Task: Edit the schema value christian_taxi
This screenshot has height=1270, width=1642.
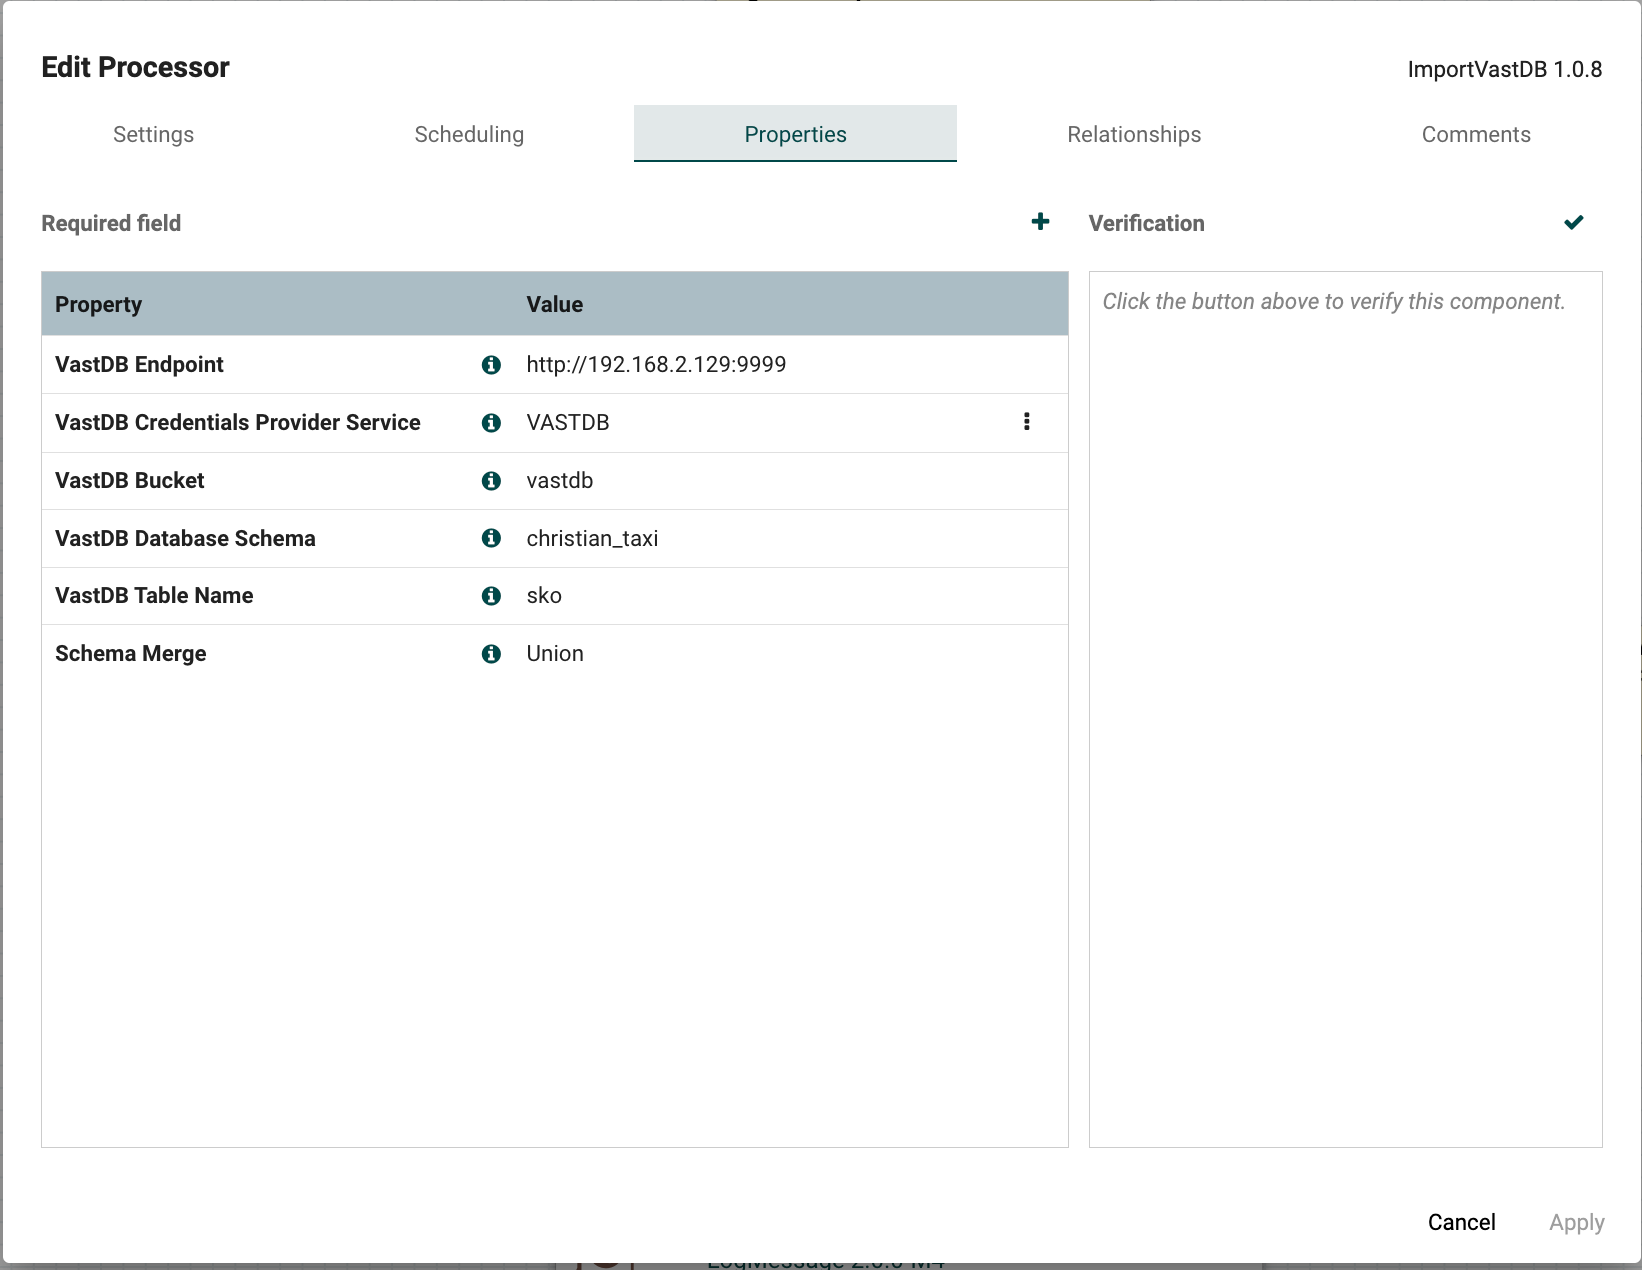Action: [592, 539]
